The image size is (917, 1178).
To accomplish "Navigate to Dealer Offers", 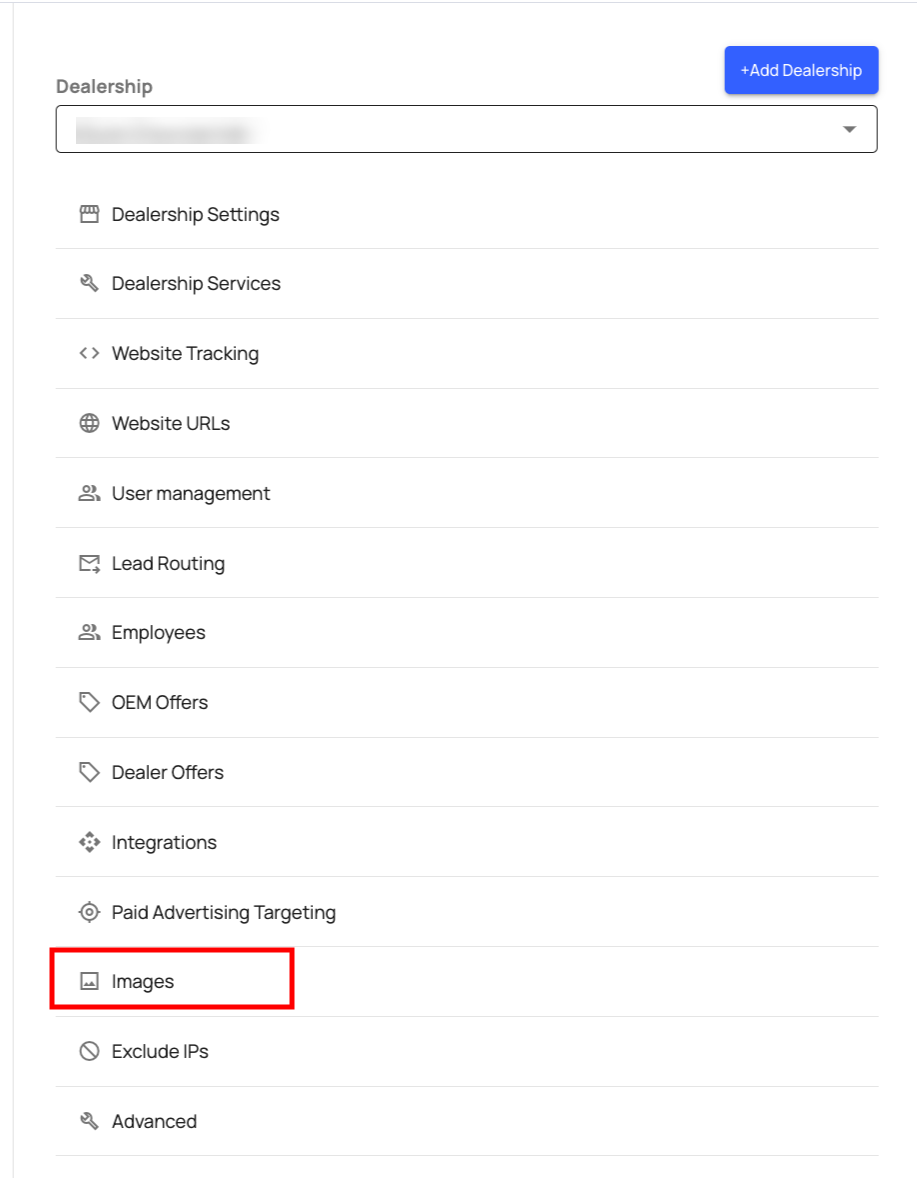I will 166,772.
